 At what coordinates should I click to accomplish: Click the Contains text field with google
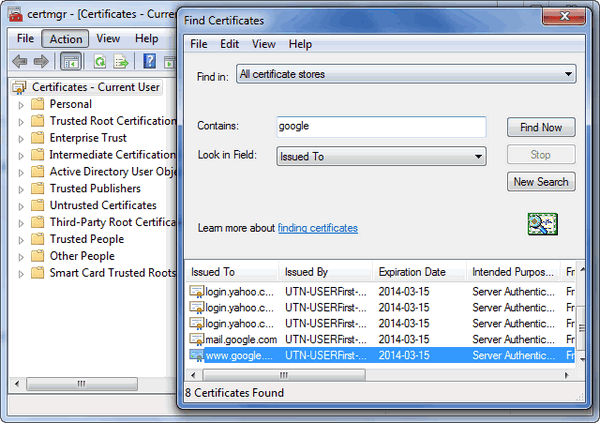pos(382,127)
